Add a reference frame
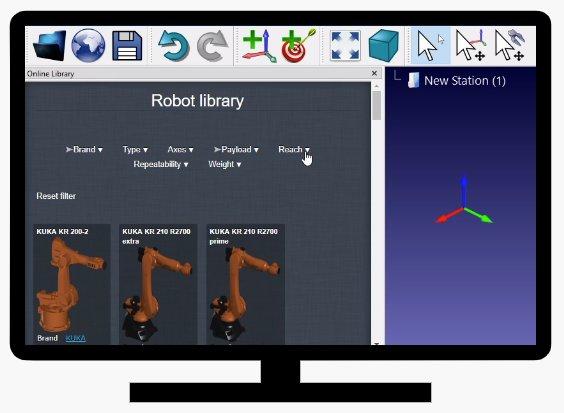The height and width of the screenshot is (413, 564). coord(259,46)
